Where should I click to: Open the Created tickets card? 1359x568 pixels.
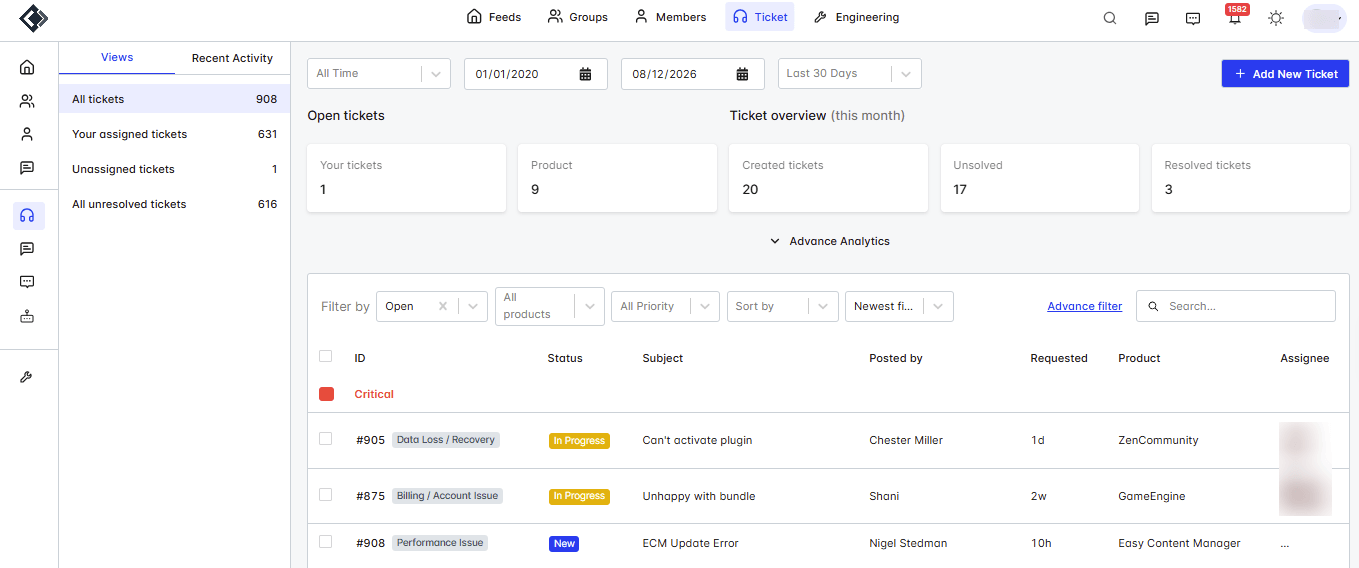click(x=829, y=178)
